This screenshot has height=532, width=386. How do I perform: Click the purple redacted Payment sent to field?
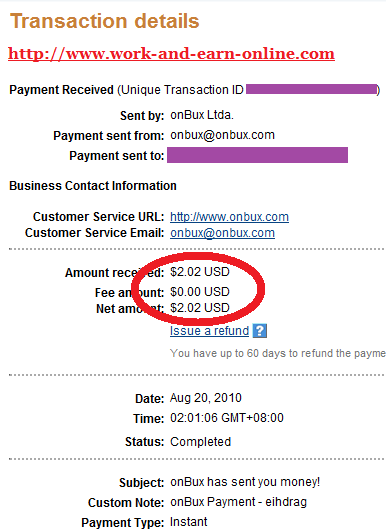(257, 155)
